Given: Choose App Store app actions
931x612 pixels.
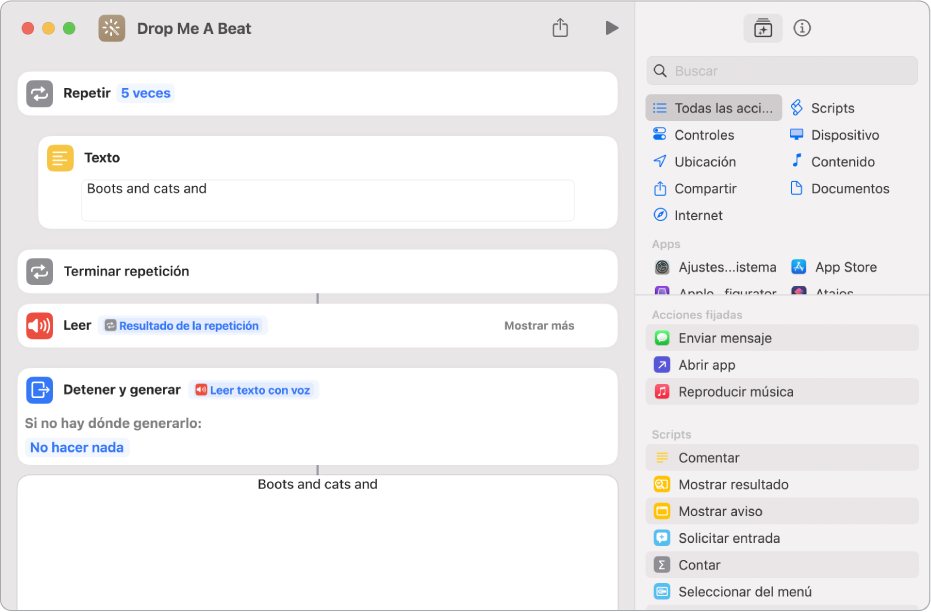Looking at the screenshot, I should tap(834, 267).
